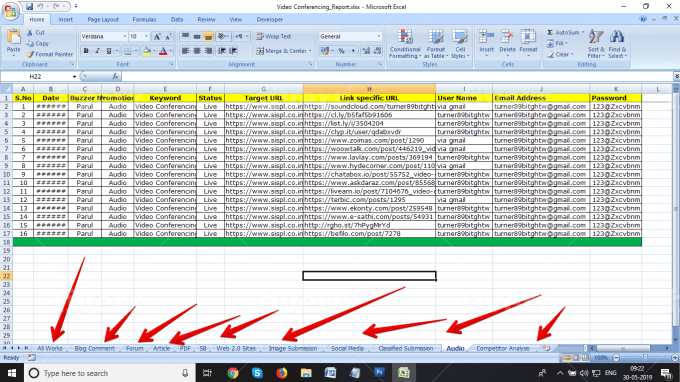Open the Verdana font name dropdown
This screenshot has width=680, height=382.
tap(124, 36)
